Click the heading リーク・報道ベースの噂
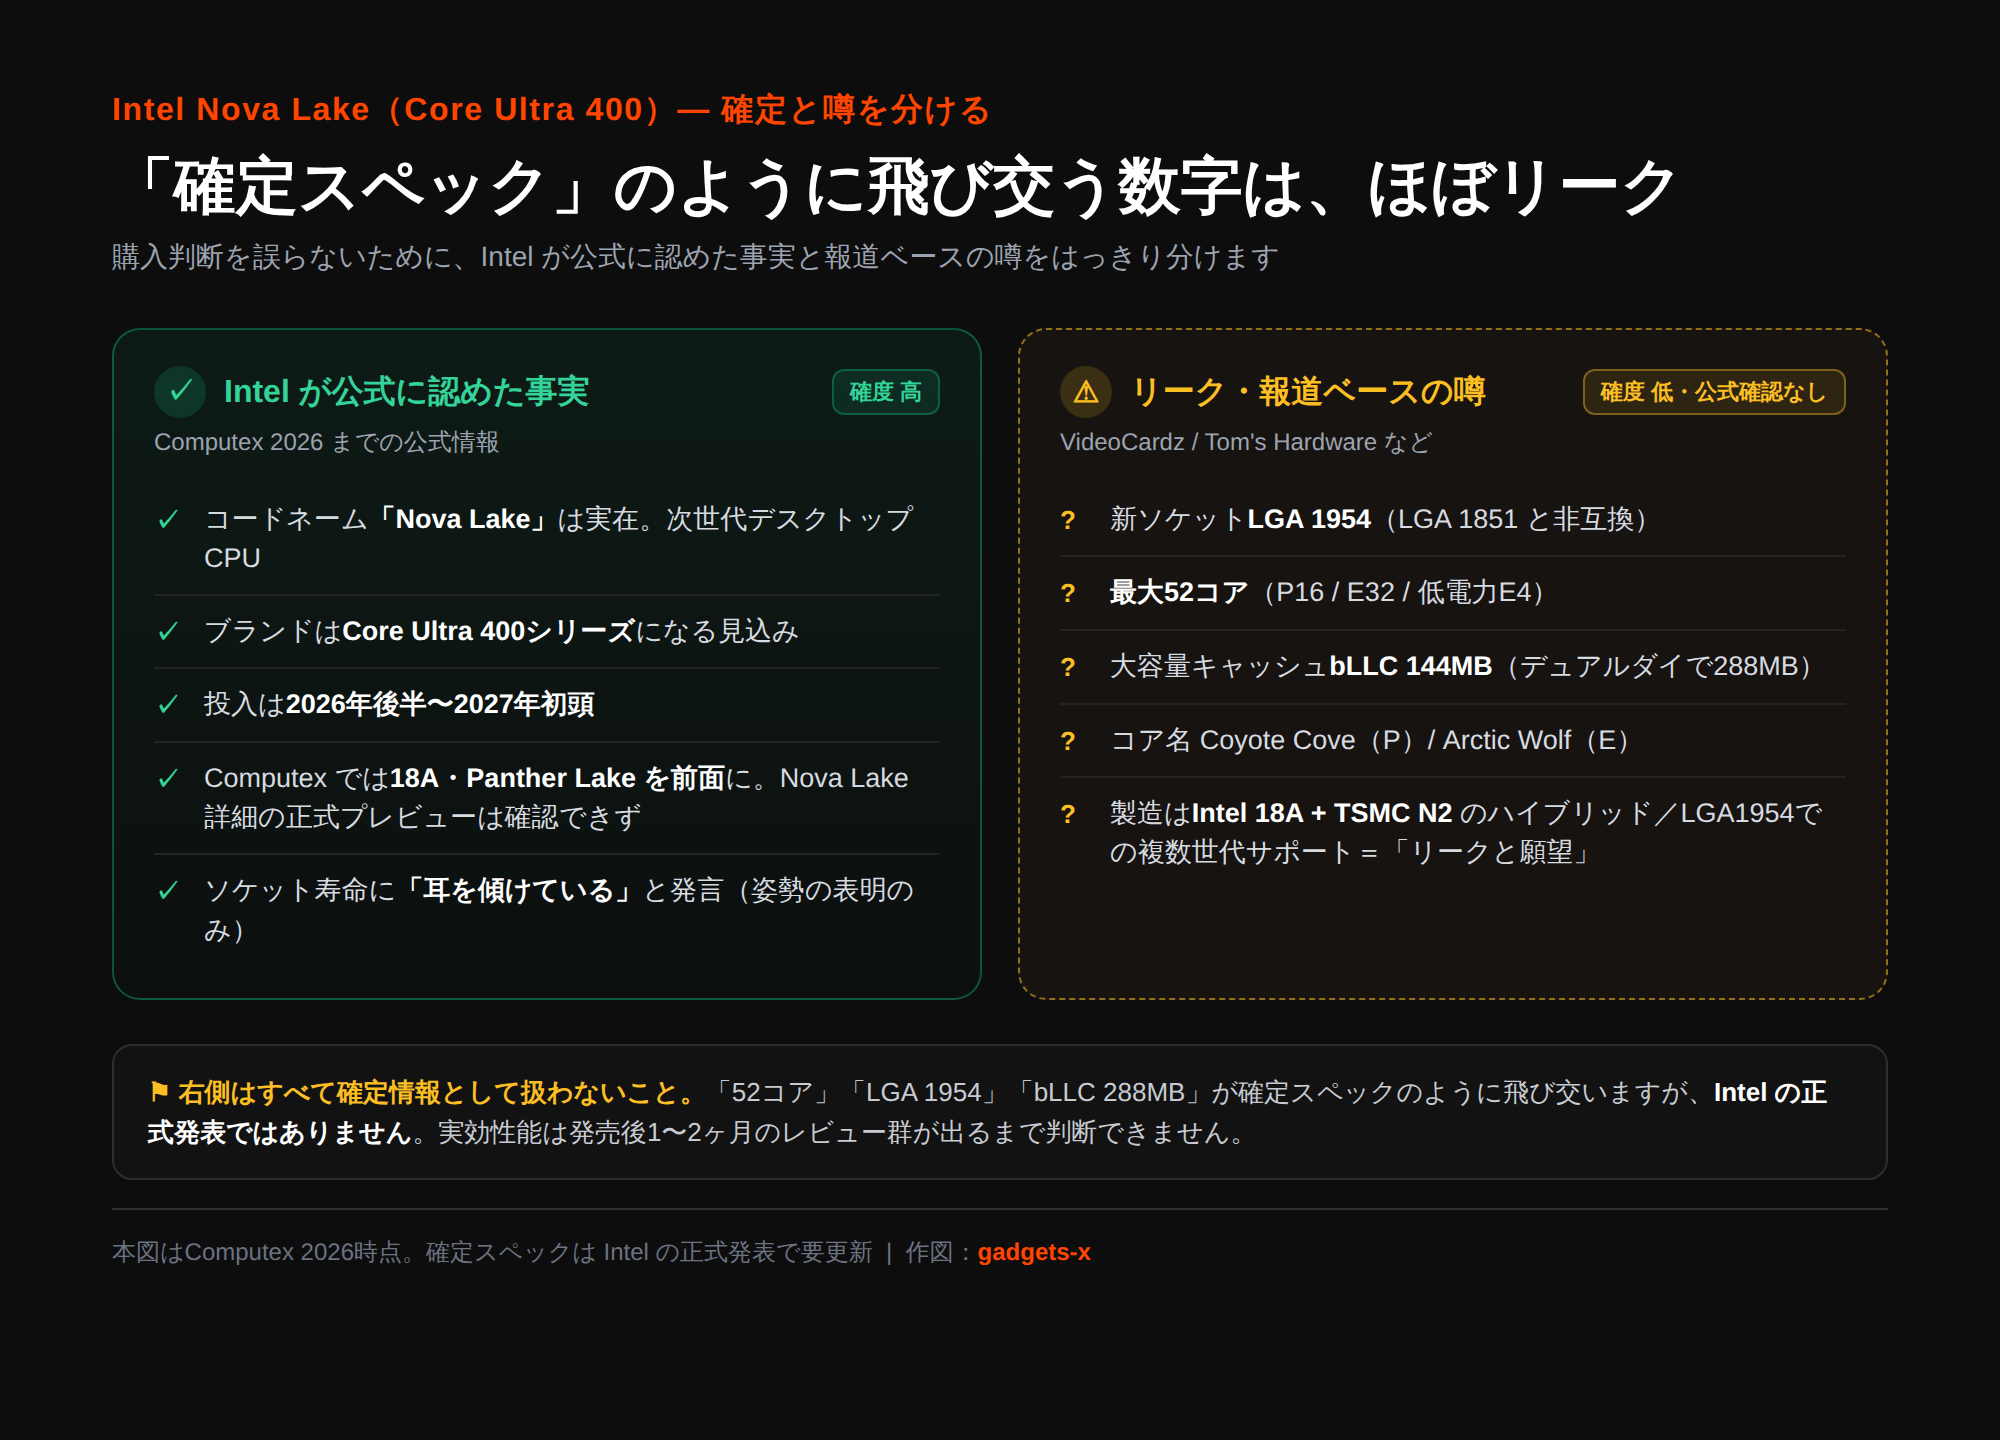The width and height of the screenshot is (2000, 1440). (1308, 392)
